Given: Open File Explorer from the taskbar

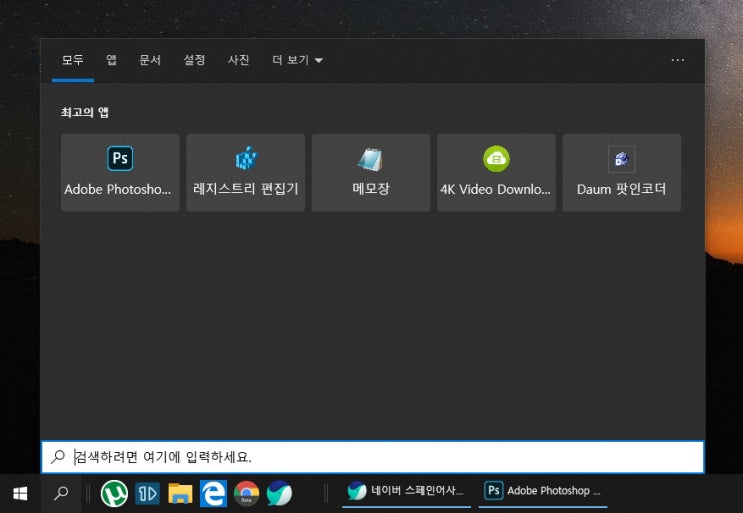Looking at the screenshot, I should (x=180, y=494).
